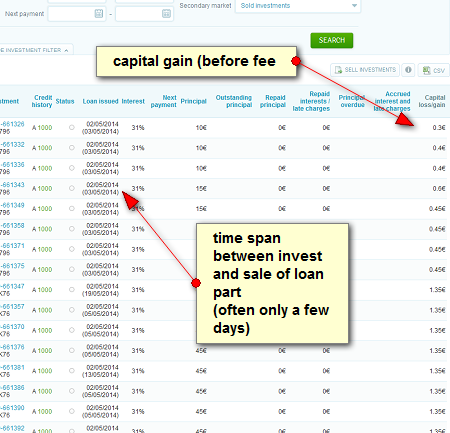
Task: Sort by Outstanding principal column header
Action: pos(234,101)
